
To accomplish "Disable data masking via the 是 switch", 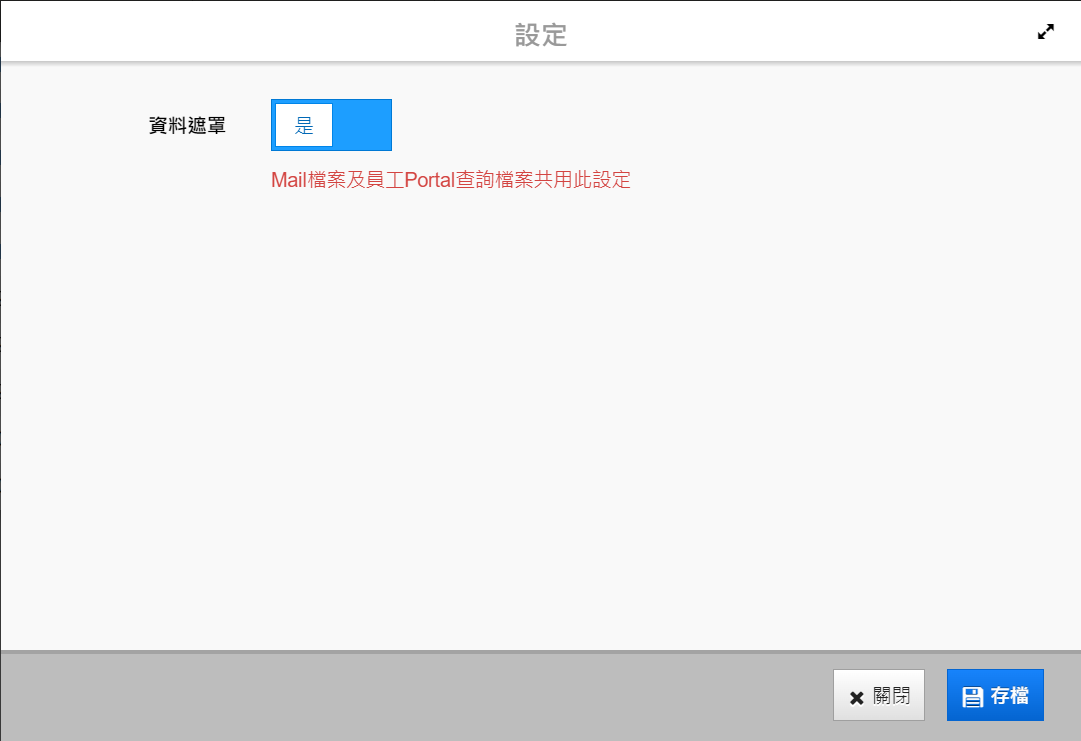I will click(x=331, y=125).
